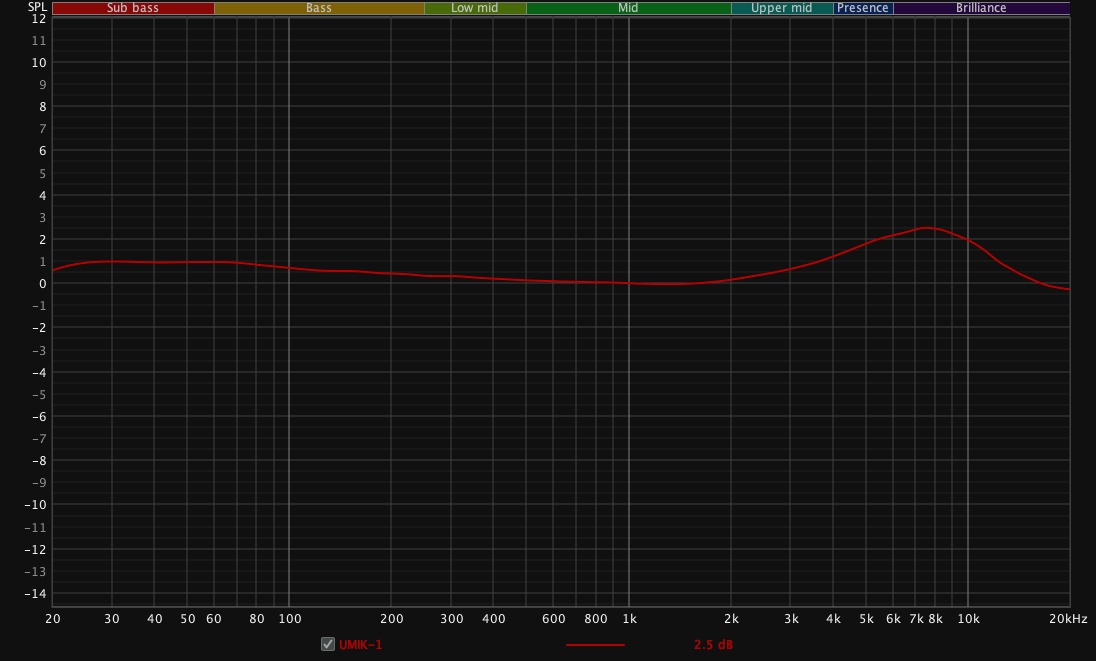Click the Mid band header
Viewport: 1096px width, 661px height.
pos(628,8)
